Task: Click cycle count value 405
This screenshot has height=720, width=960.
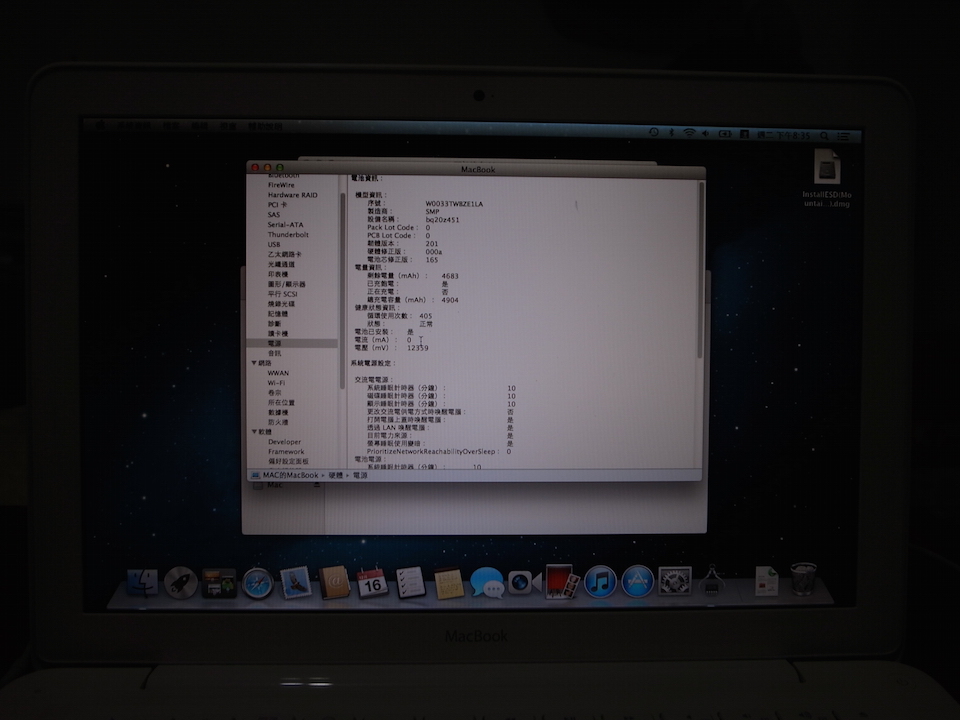Action: pos(425,316)
